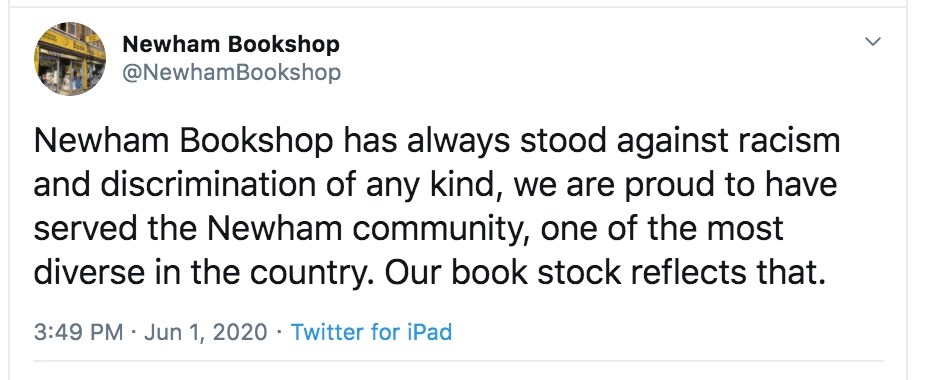Click the divider line below the timestamp
Viewport: 936px width, 380px height.
(x=458, y=360)
